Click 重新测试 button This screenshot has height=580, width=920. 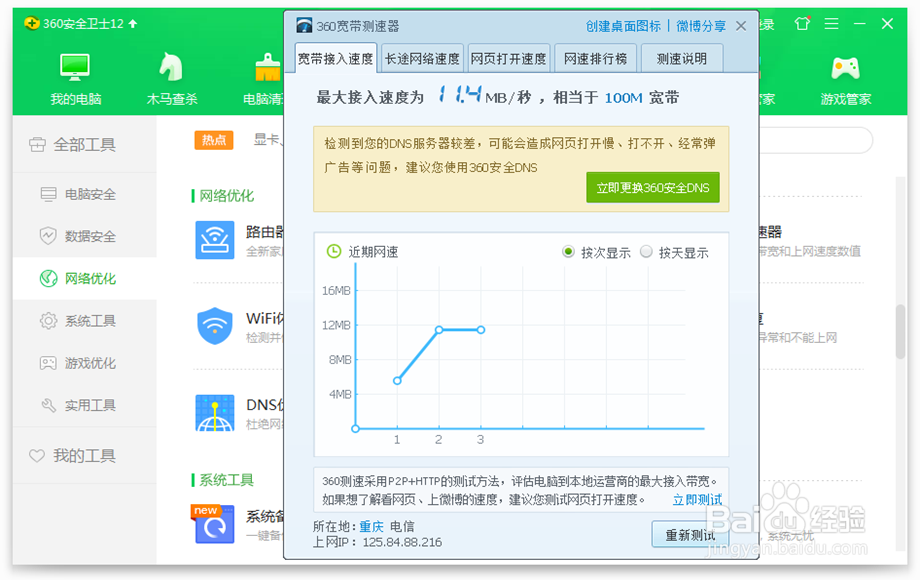pos(690,535)
